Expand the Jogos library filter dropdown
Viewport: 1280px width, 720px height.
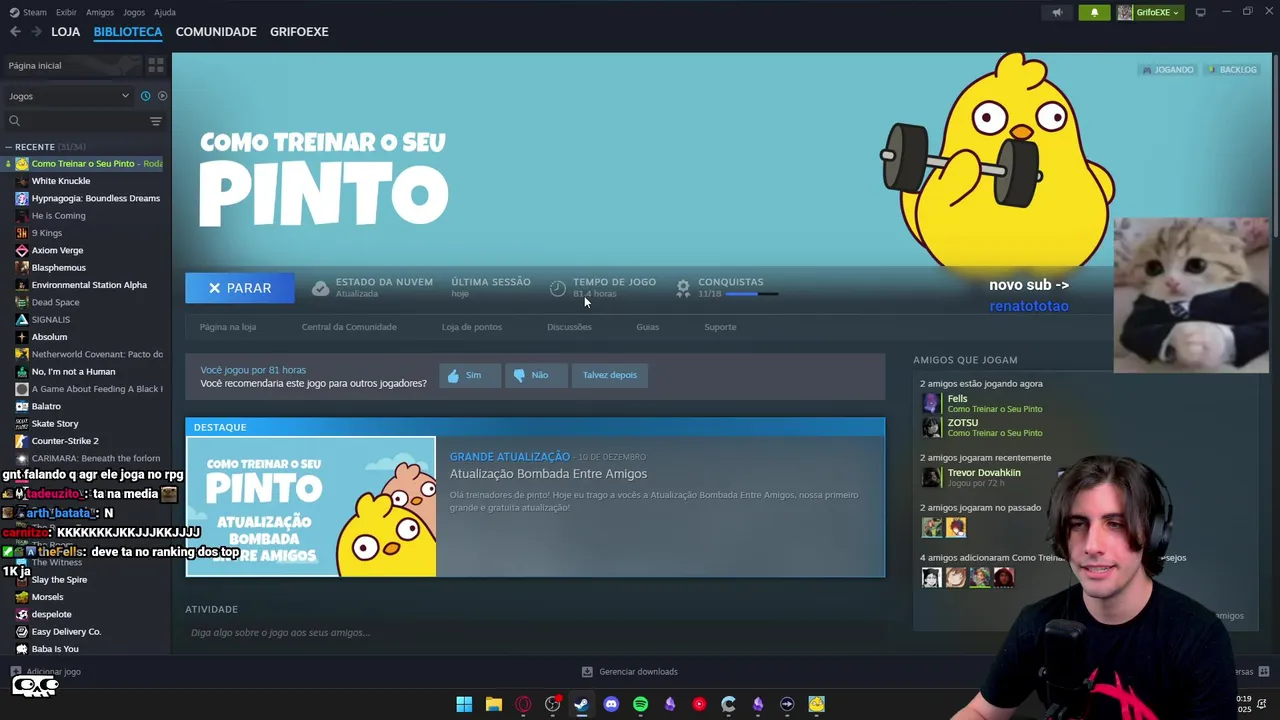point(69,96)
